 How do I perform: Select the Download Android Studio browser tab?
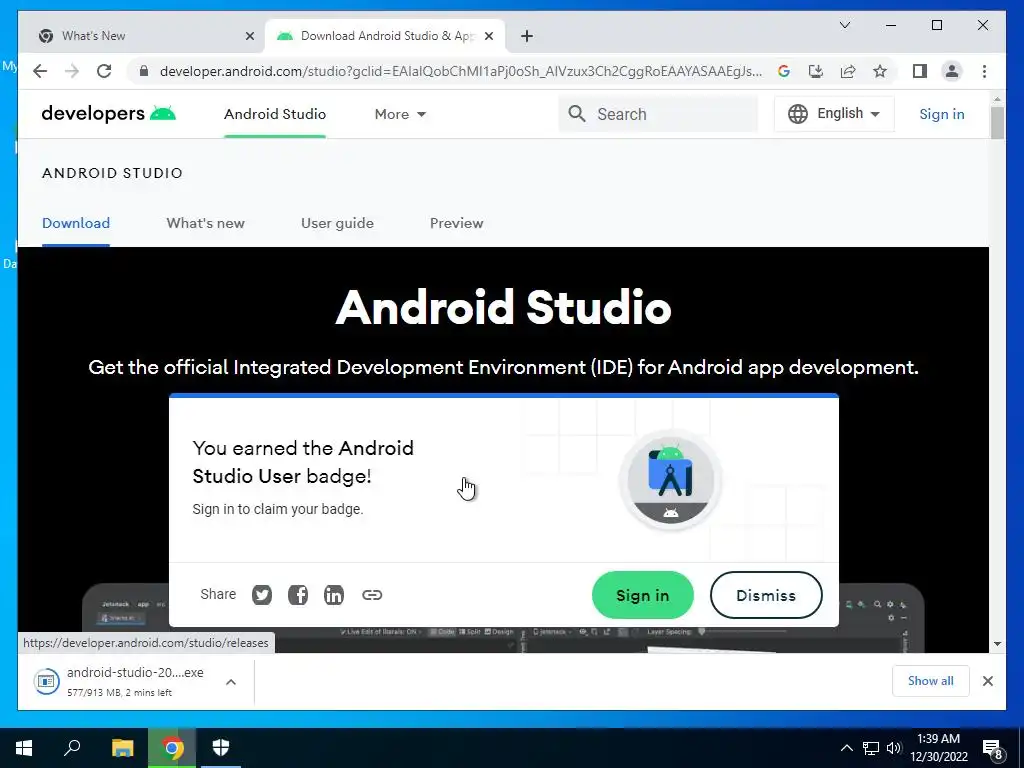[x=385, y=36]
